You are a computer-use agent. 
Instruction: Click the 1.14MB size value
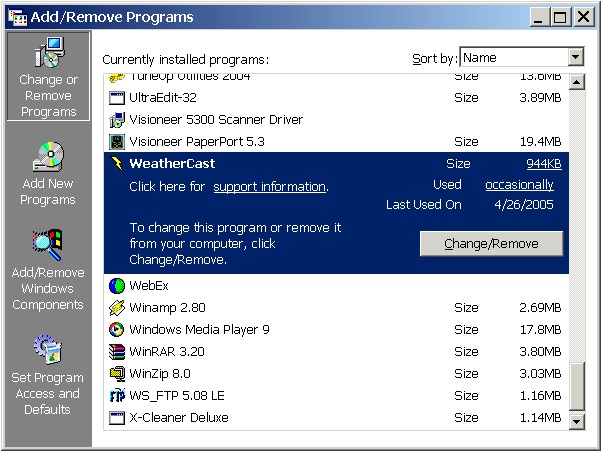540,418
